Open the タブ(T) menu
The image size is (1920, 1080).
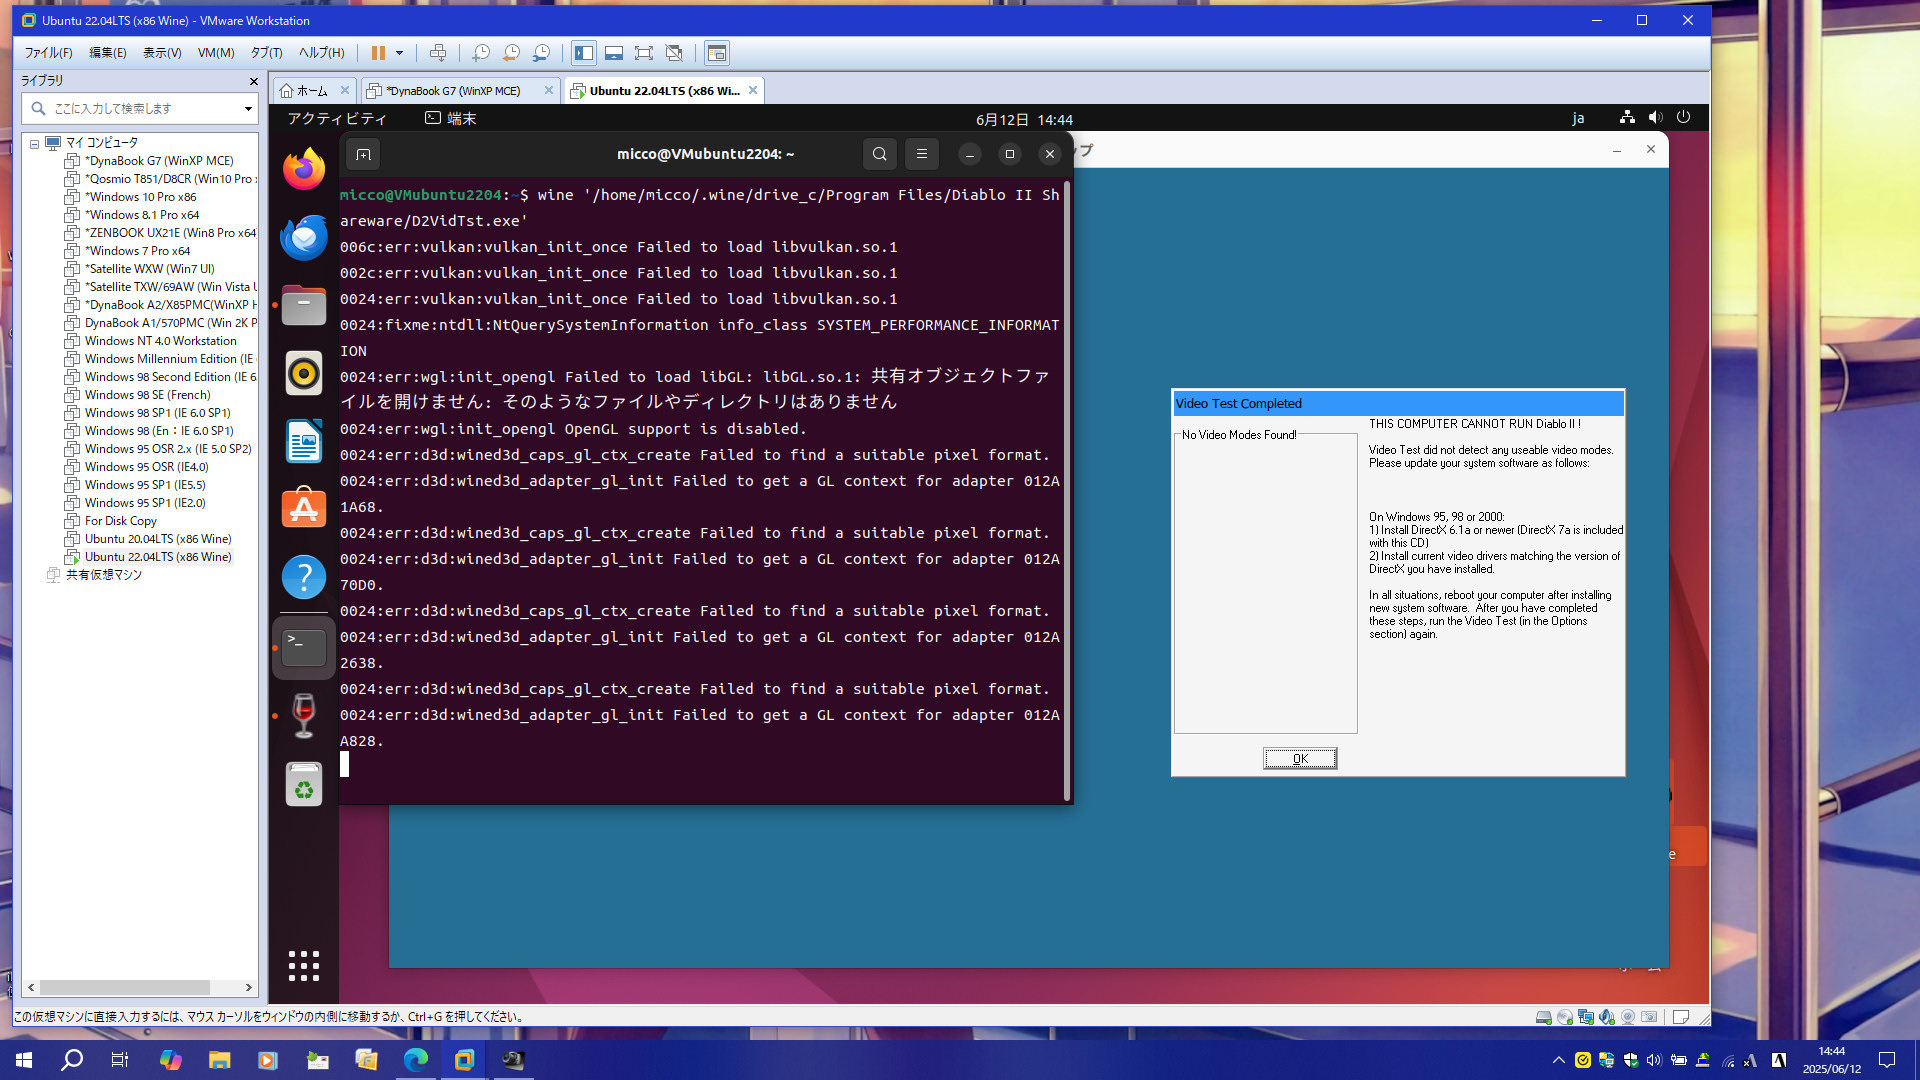pos(266,53)
